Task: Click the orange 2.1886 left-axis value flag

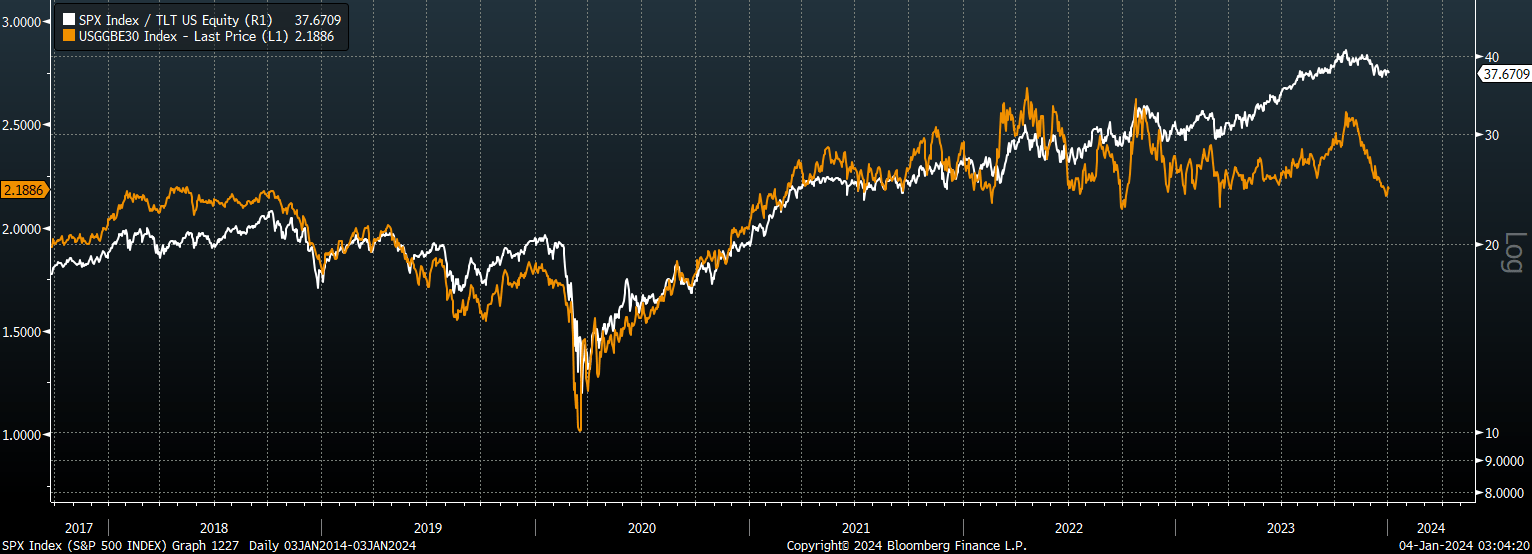Action: (24, 190)
